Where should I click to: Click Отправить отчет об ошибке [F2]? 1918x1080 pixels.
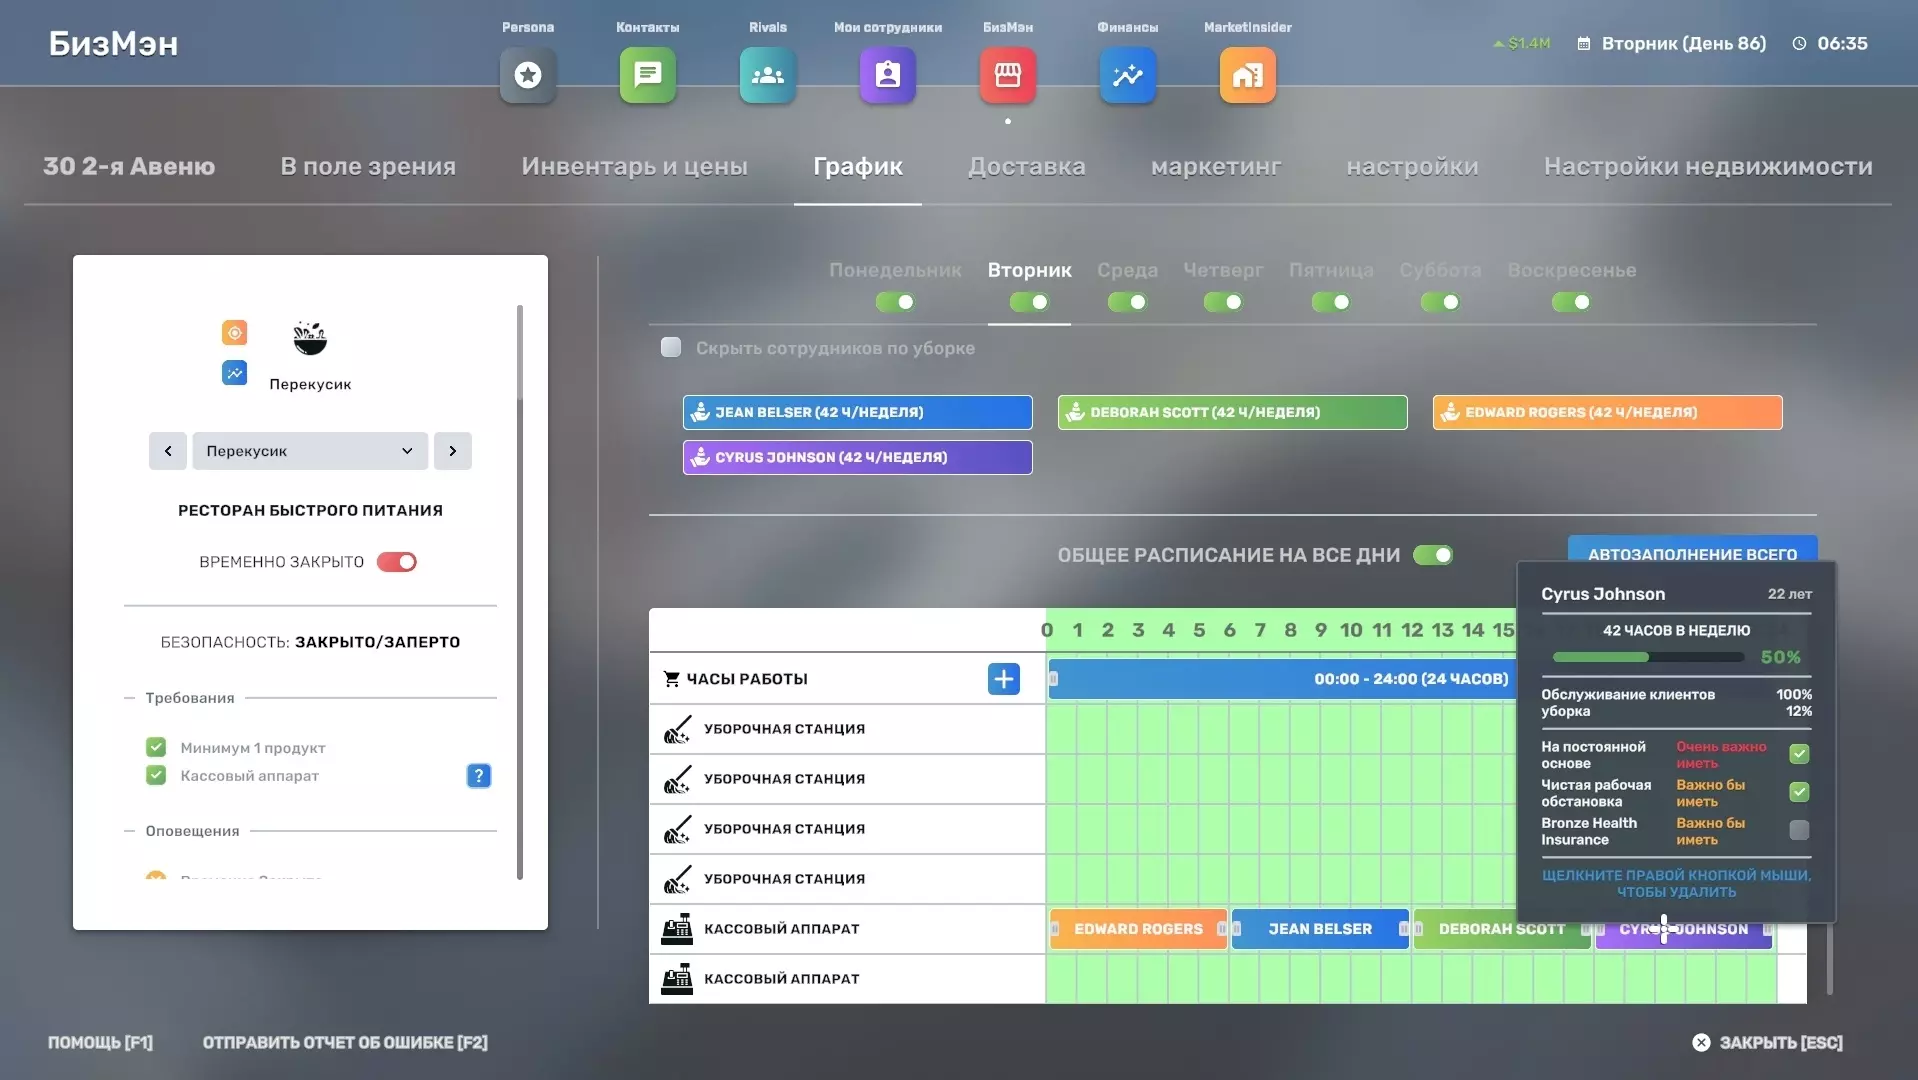pyautogui.click(x=345, y=1042)
